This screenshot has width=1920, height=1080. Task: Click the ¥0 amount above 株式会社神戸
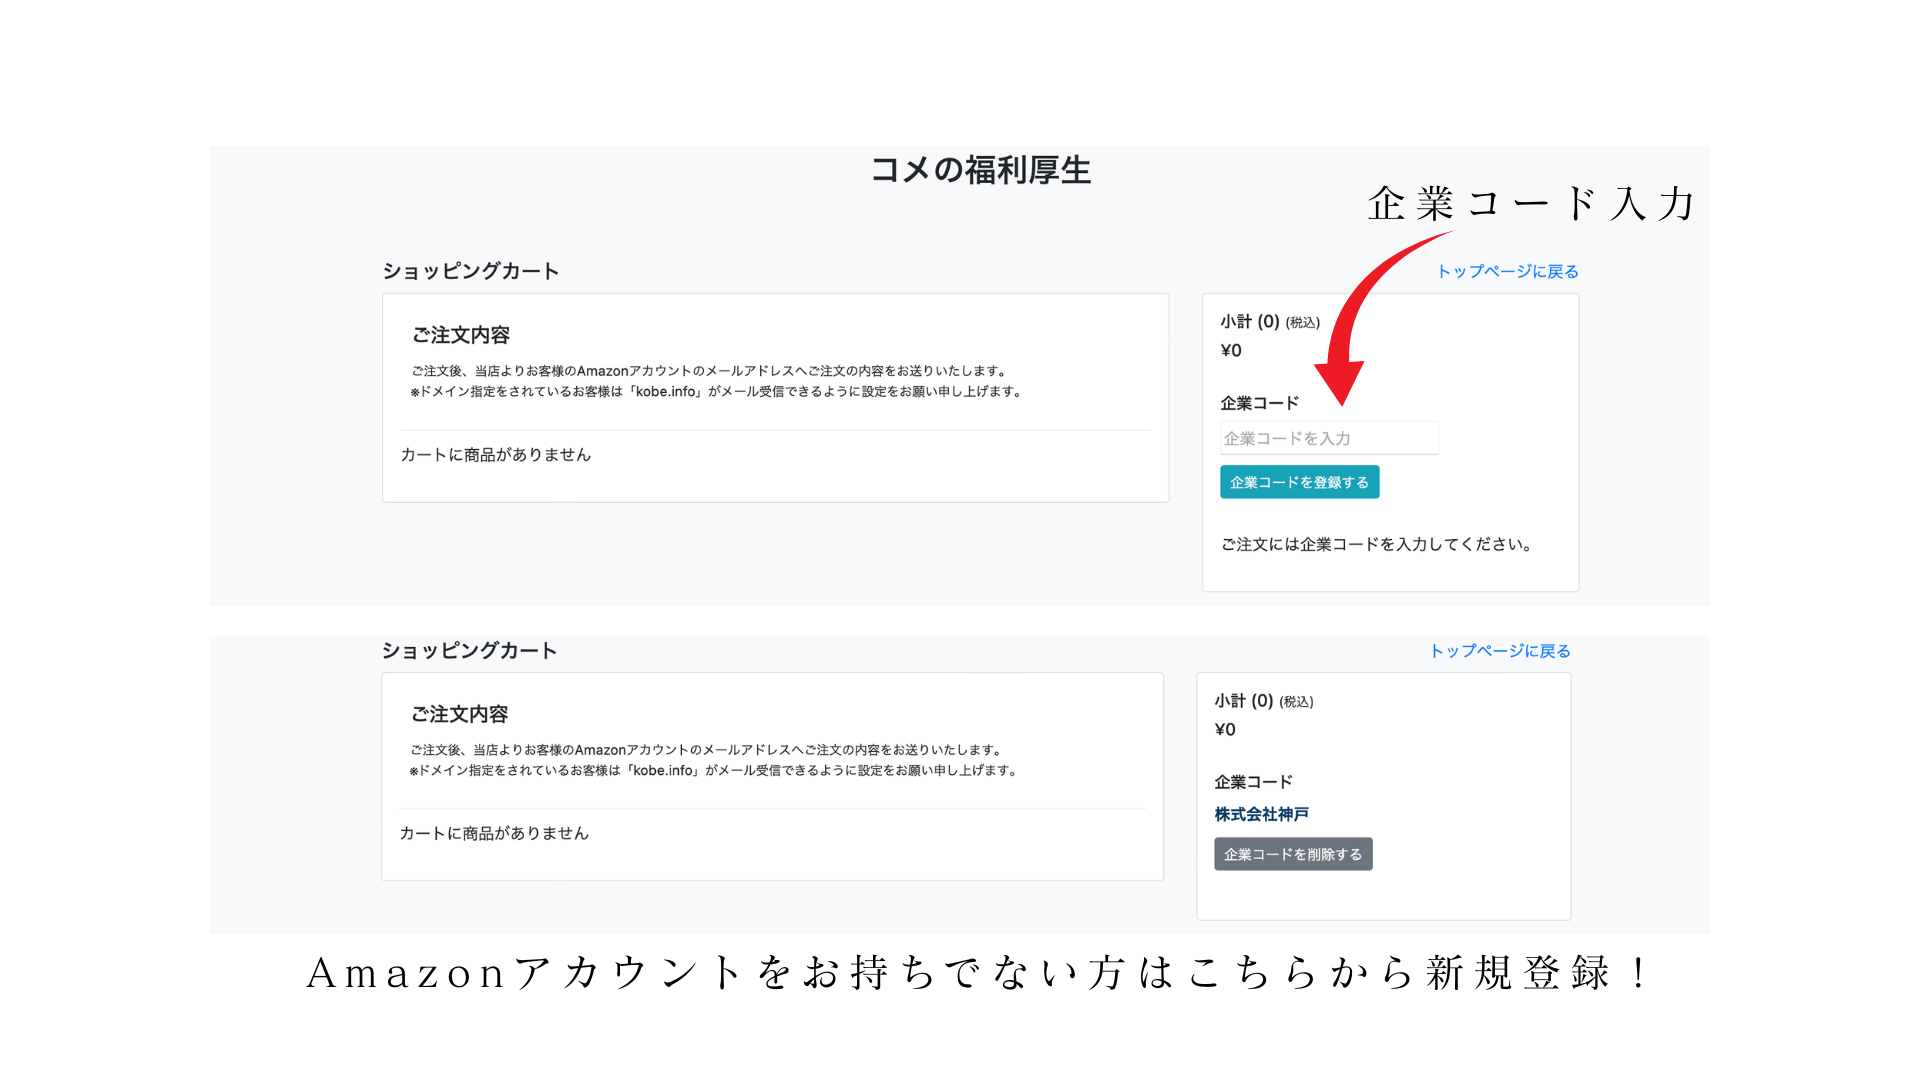tap(1225, 729)
